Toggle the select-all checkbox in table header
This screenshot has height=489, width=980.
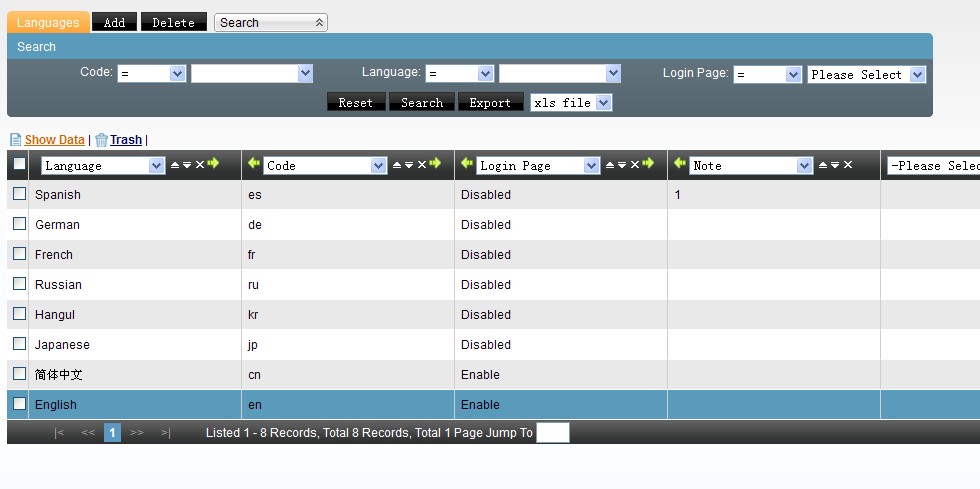pyautogui.click(x=19, y=165)
